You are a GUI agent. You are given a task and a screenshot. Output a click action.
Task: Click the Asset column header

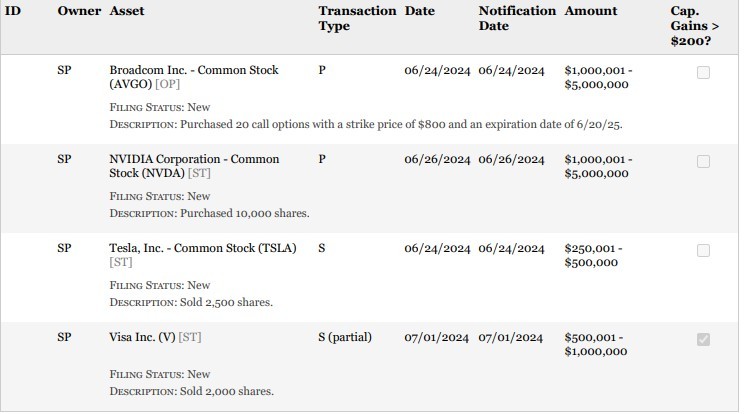click(125, 11)
